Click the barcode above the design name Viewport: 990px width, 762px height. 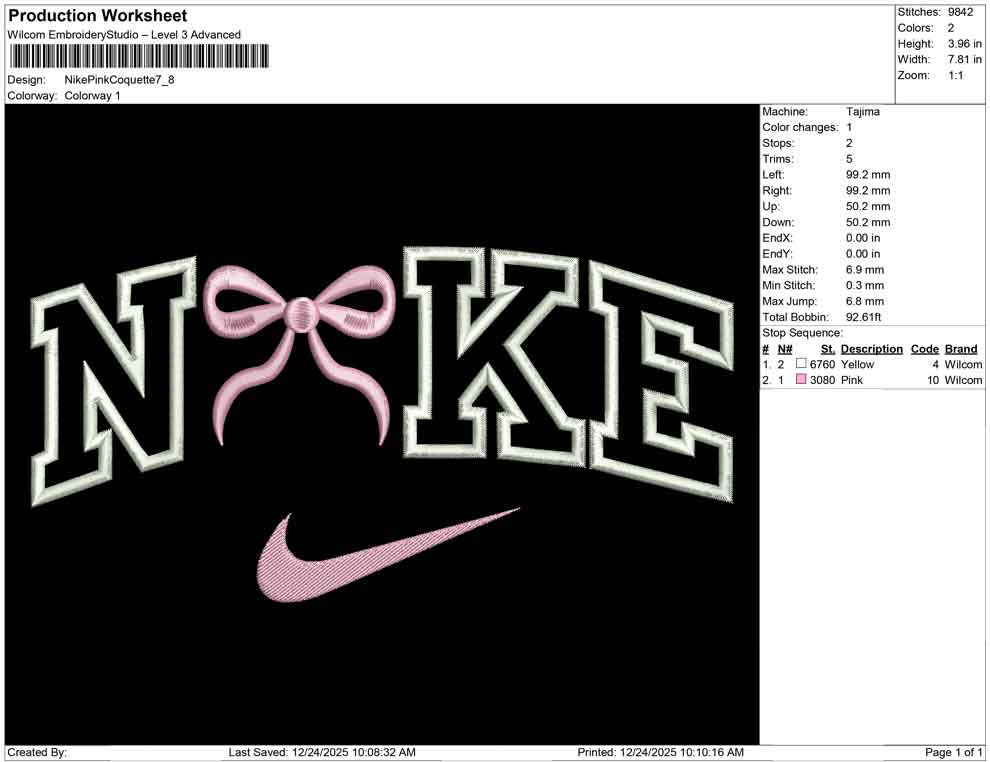pos(140,56)
